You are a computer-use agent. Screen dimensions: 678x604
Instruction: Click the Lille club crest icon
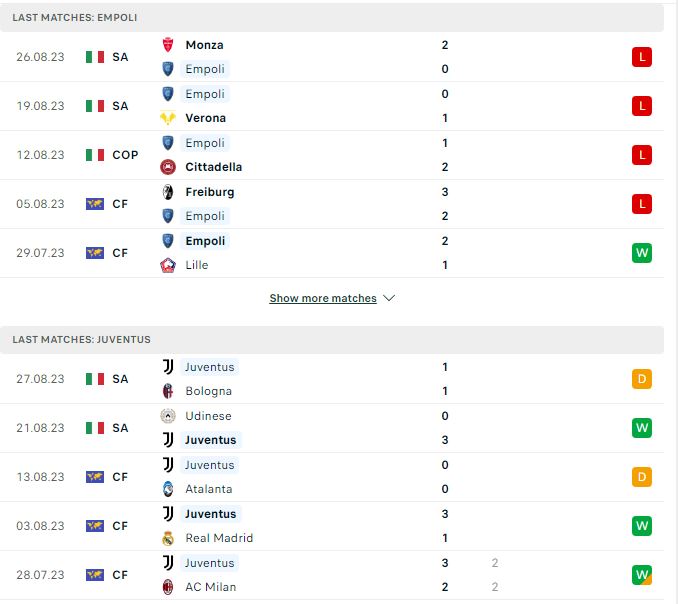pyautogui.click(x=168, y=265)
